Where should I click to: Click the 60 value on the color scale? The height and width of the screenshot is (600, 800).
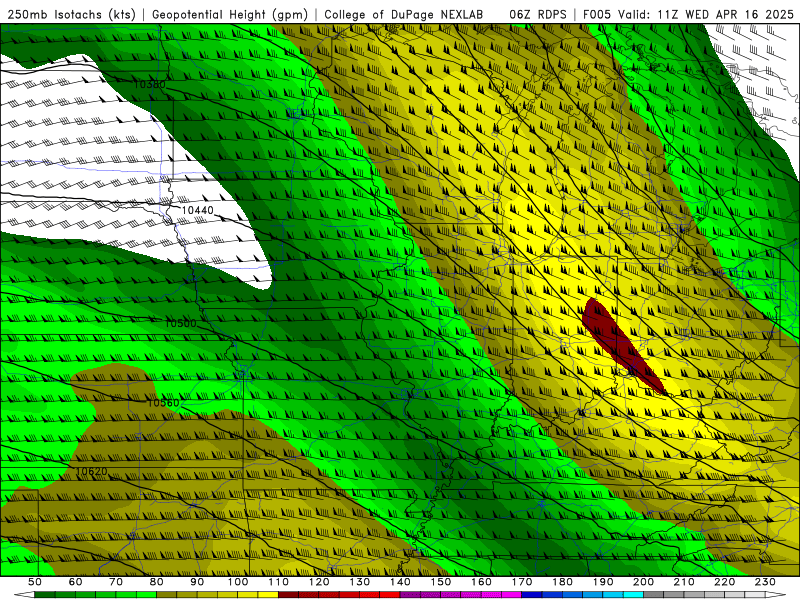point(76,582)
